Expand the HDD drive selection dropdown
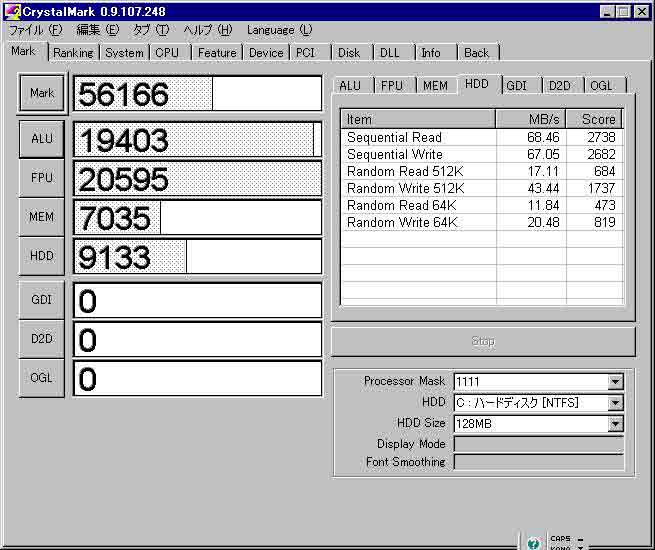Viewport: 655px width, 550px height. click(x=615, y=403)
